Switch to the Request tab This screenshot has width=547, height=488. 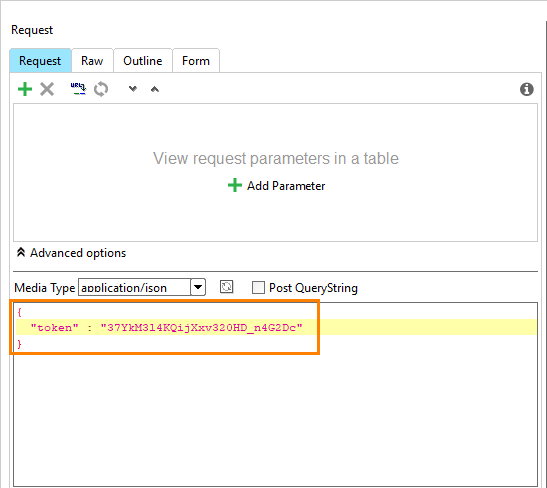tap(40, 61)
